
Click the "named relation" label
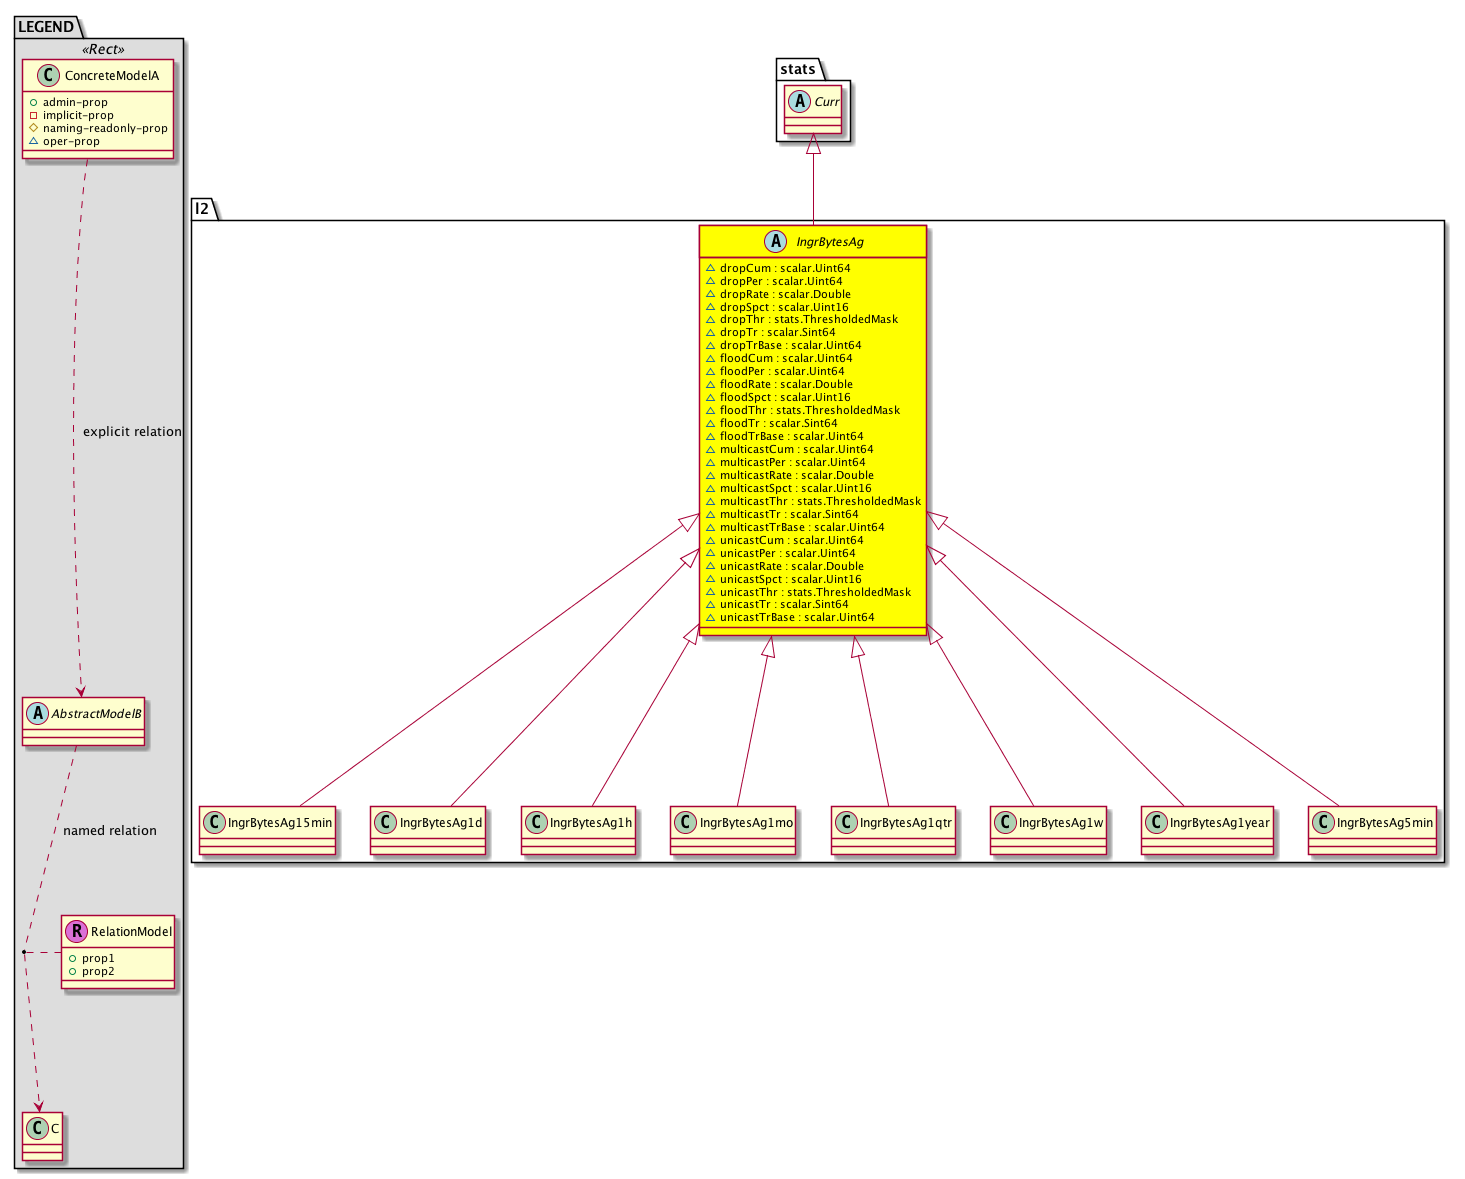point(110,831)
